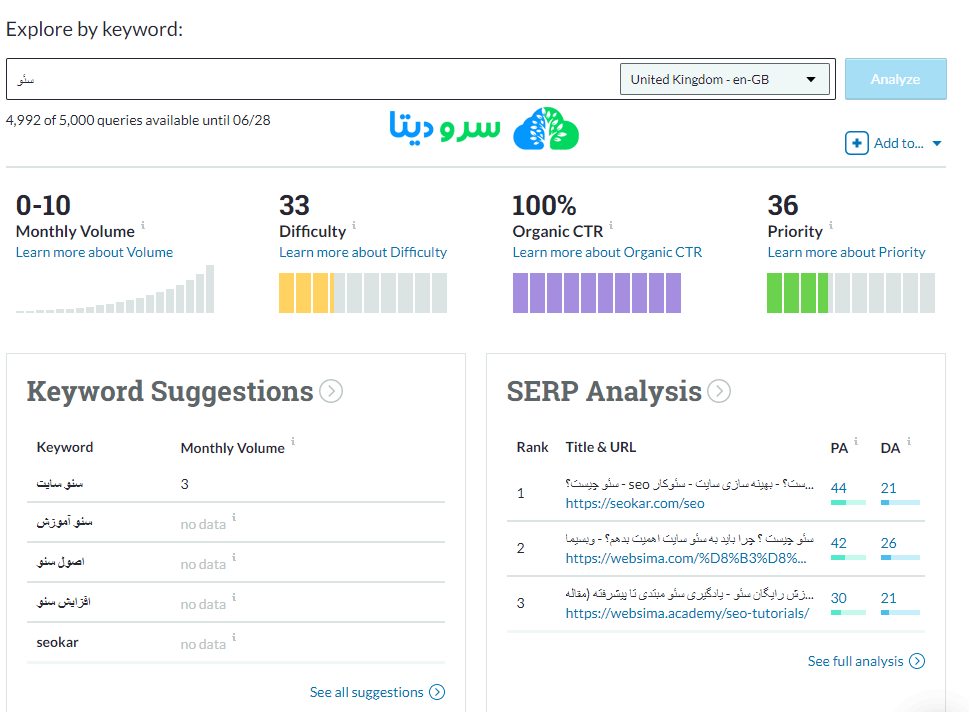Click the plus icon beside Add to
Screen dimensions: 969x712
coord(857,143)
